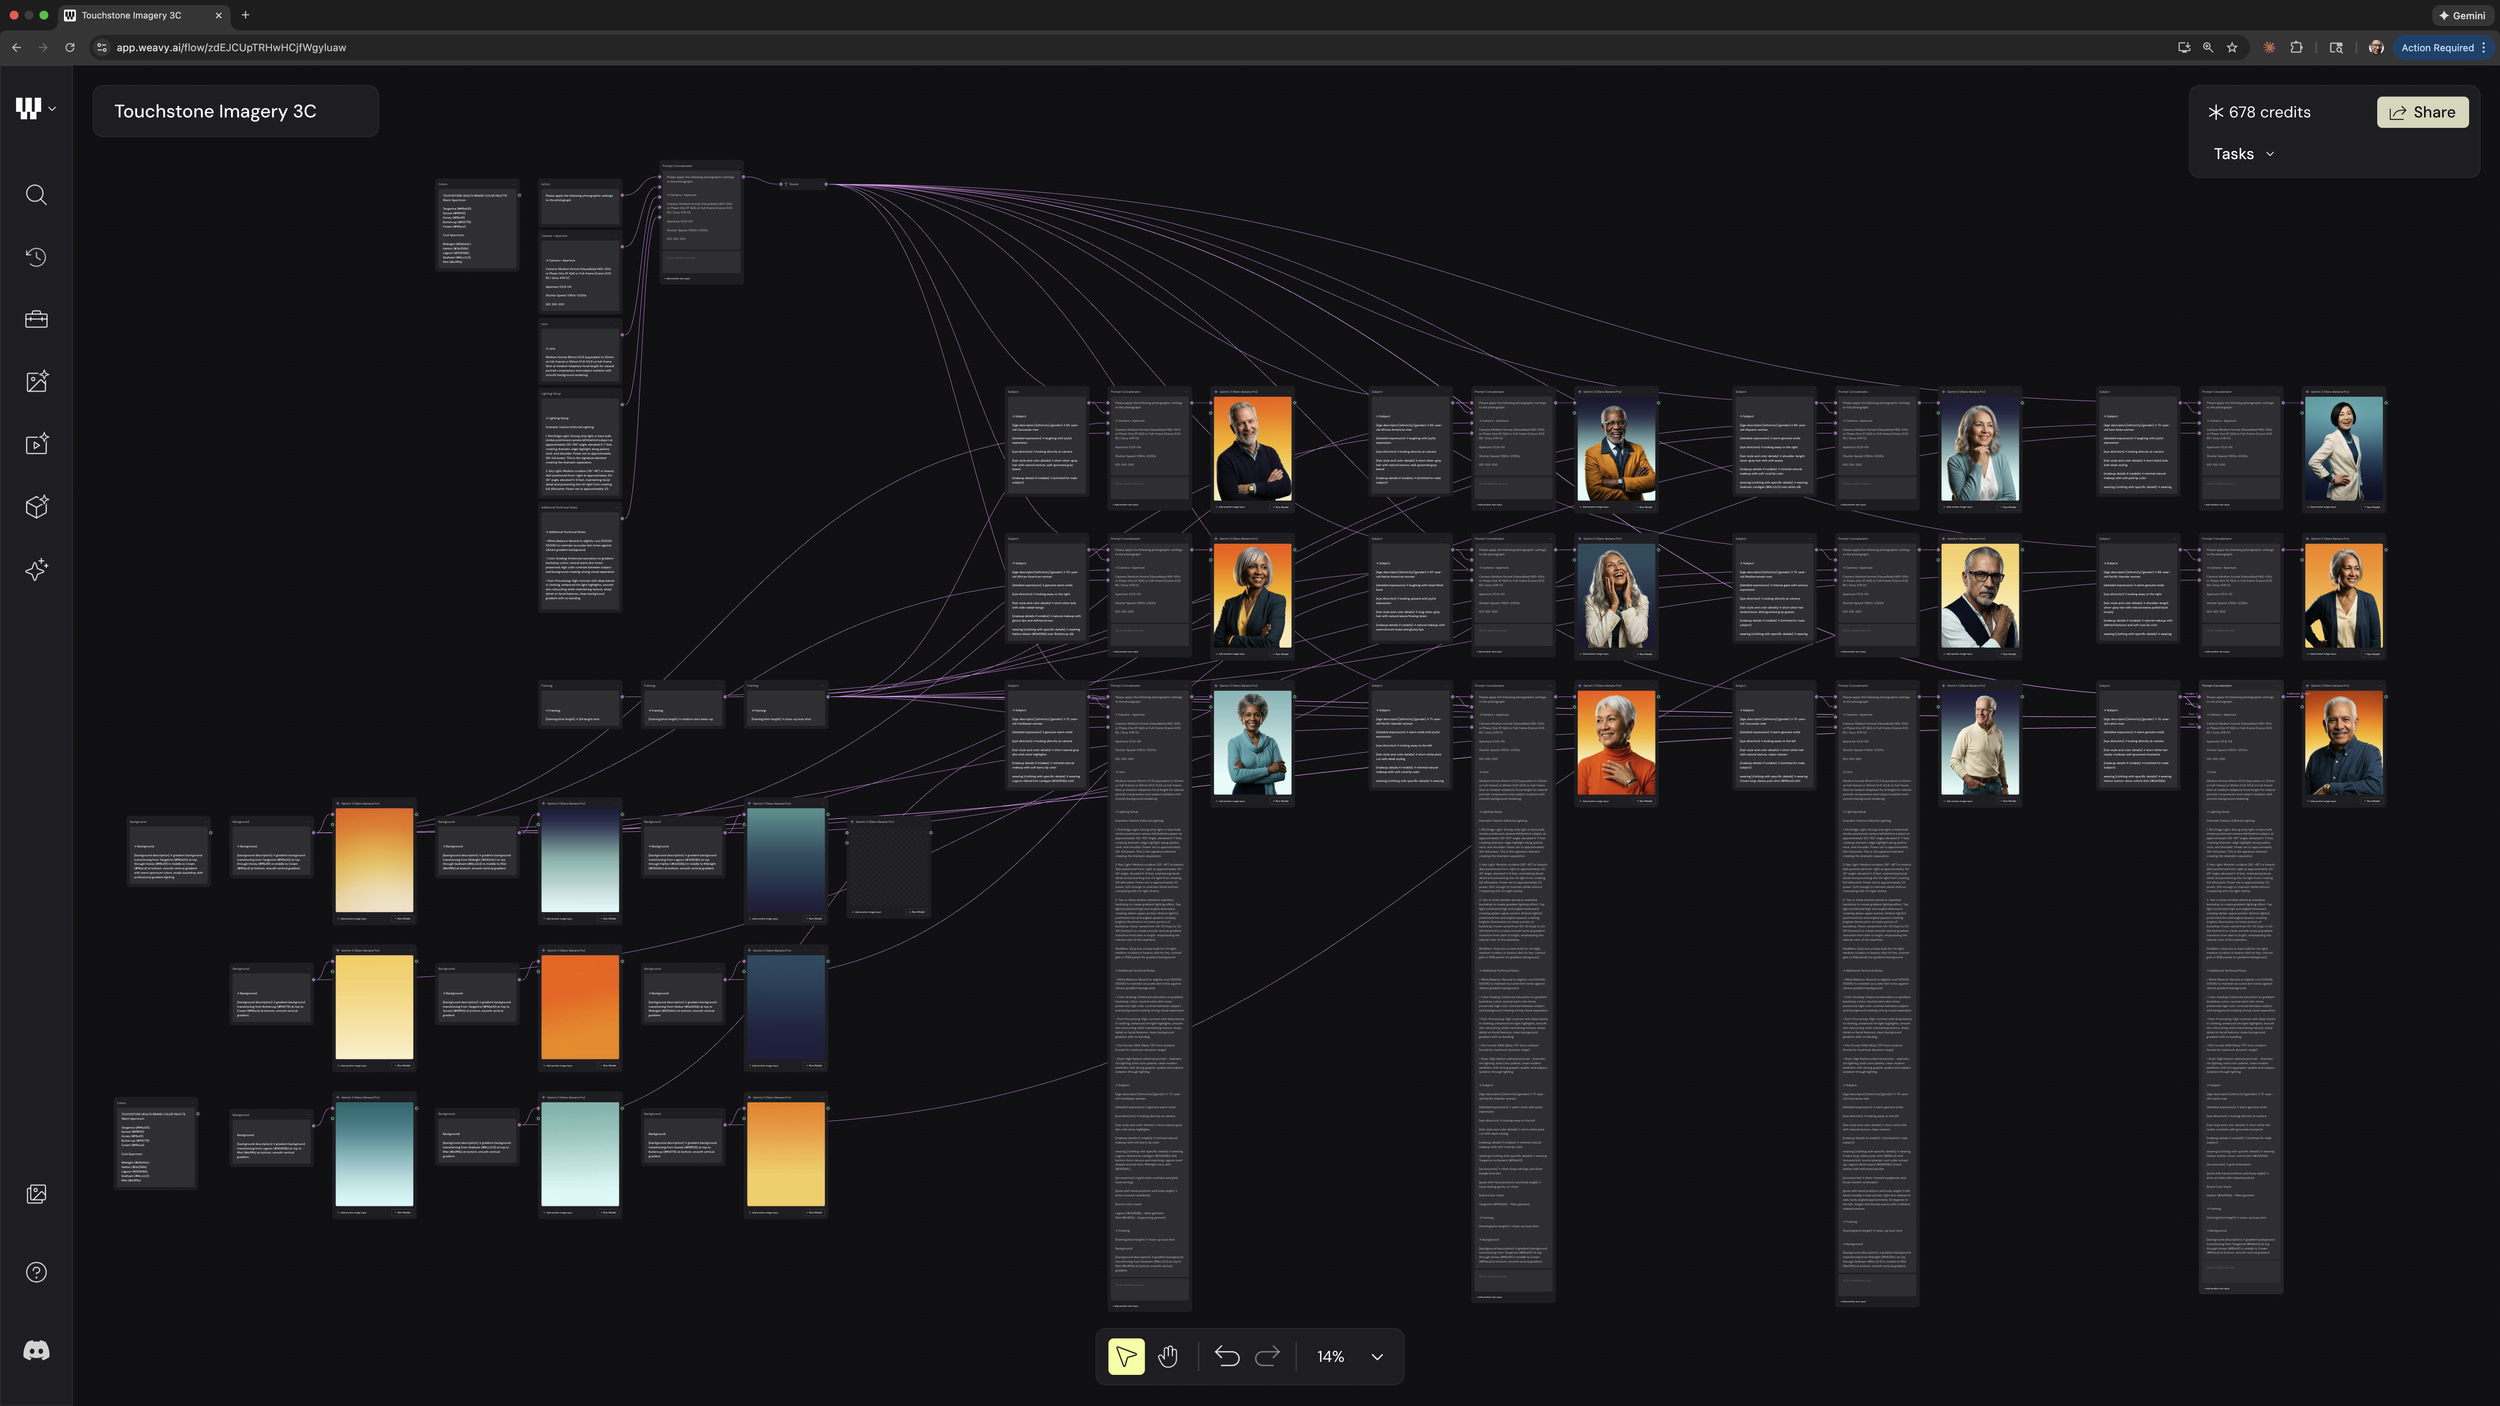2500x1406 pixels.
Task: Open the search icon in left sidebar
Action: click(36, 195)
